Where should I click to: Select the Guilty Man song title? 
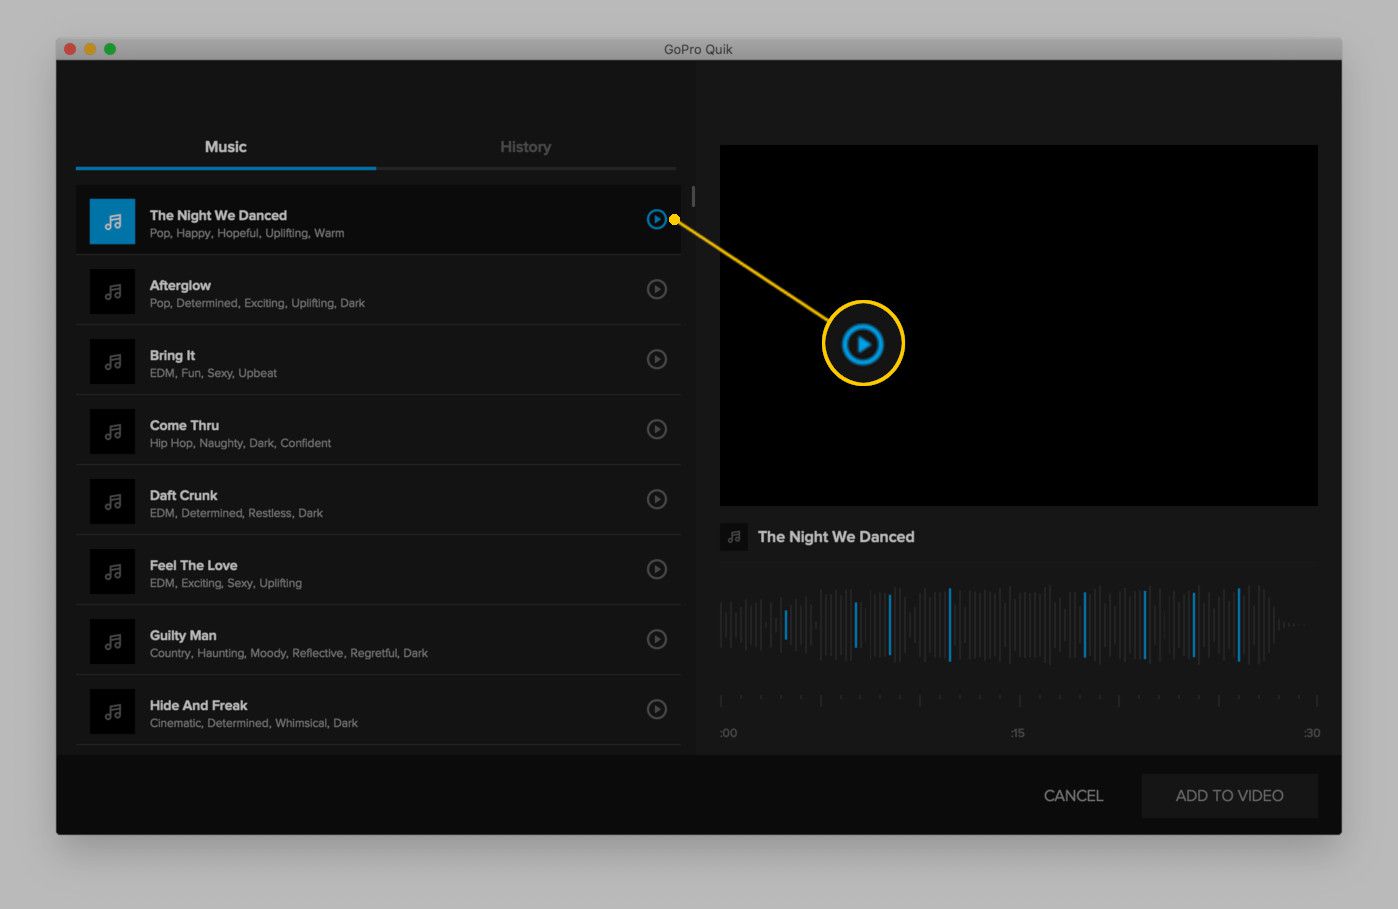coord(183,635)
